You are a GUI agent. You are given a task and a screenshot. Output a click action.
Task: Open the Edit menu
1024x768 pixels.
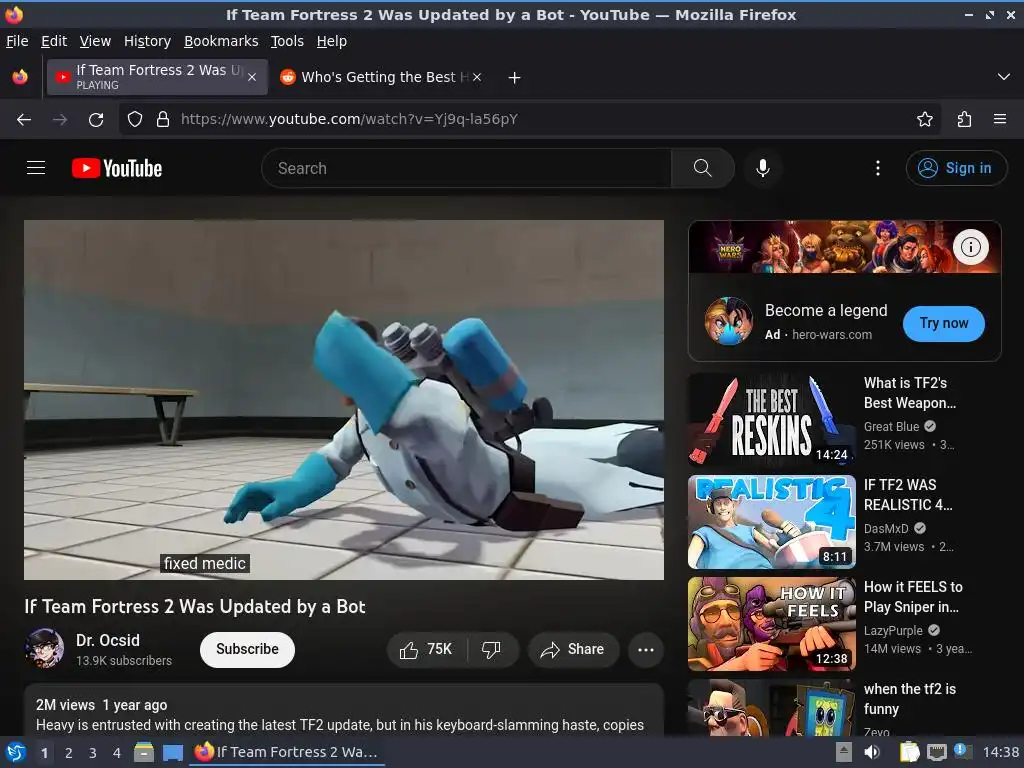(54, 41)
